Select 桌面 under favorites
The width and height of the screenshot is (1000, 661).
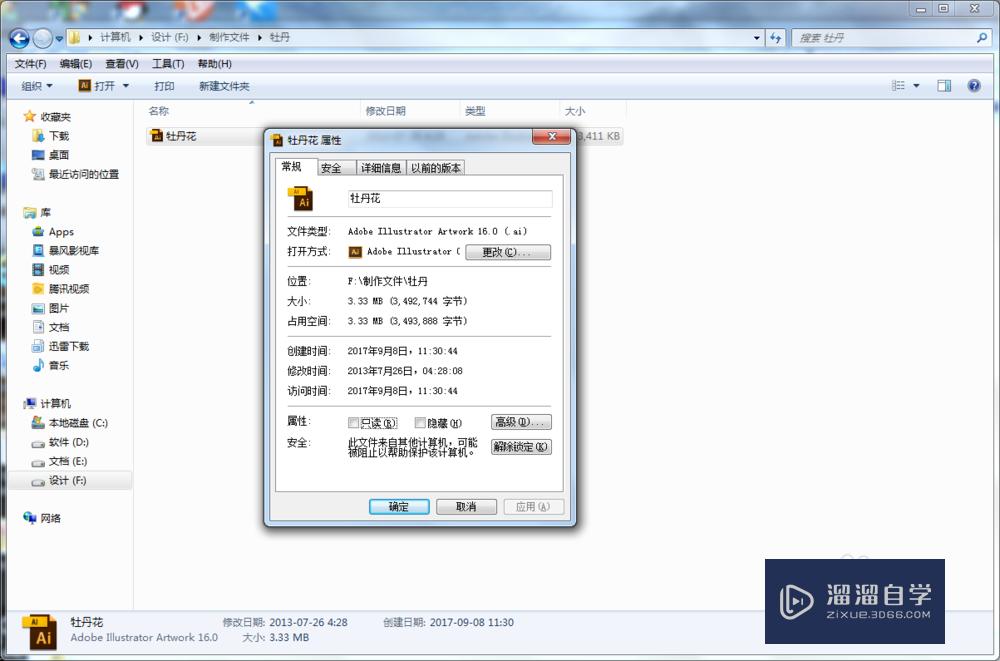[x=58, y=155]
